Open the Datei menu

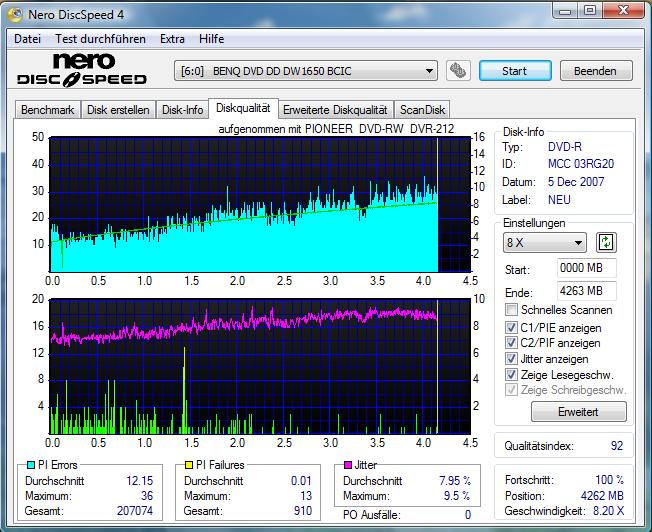tap(28, 39)
